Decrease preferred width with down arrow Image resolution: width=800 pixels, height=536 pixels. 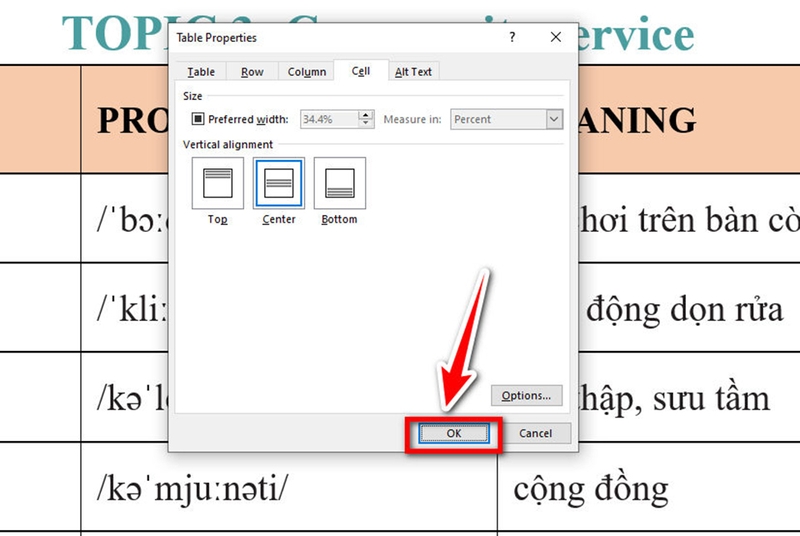click(366, 124)
